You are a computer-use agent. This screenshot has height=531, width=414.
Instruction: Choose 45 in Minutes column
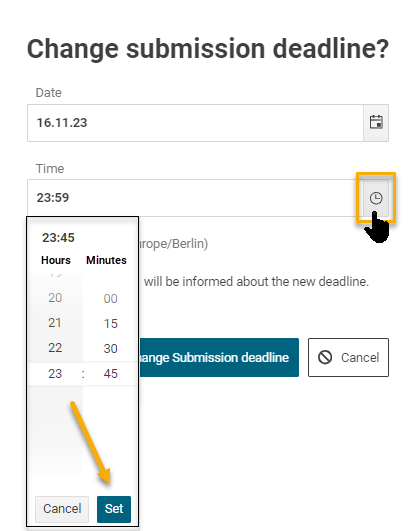[110, 374]
